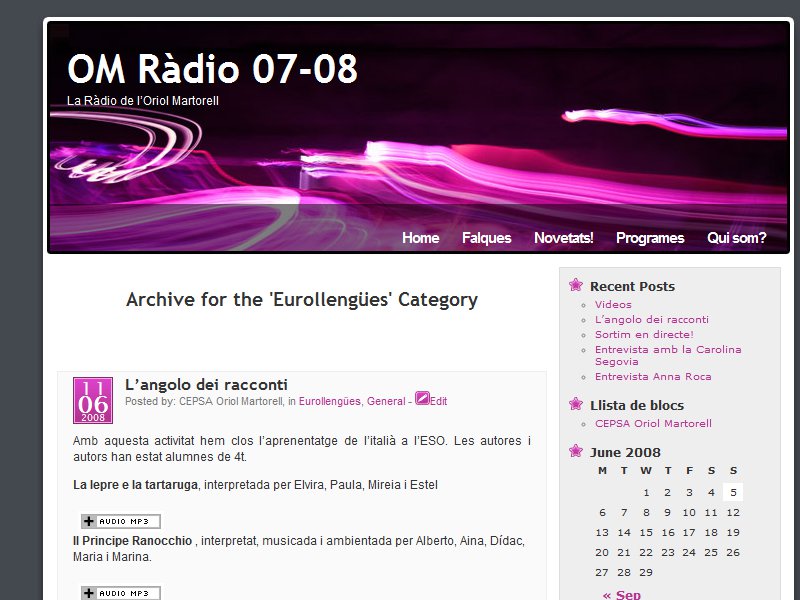This screenshot has width=800, height=600.
Task: Open the Novetats! menu item
Action: (x=563, y=238)
